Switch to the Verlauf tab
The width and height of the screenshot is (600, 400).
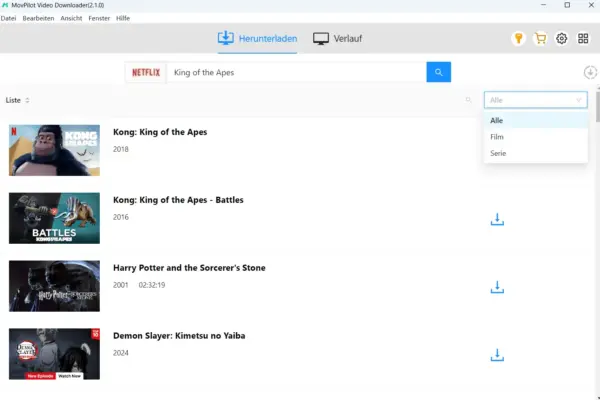pos(337,39)
